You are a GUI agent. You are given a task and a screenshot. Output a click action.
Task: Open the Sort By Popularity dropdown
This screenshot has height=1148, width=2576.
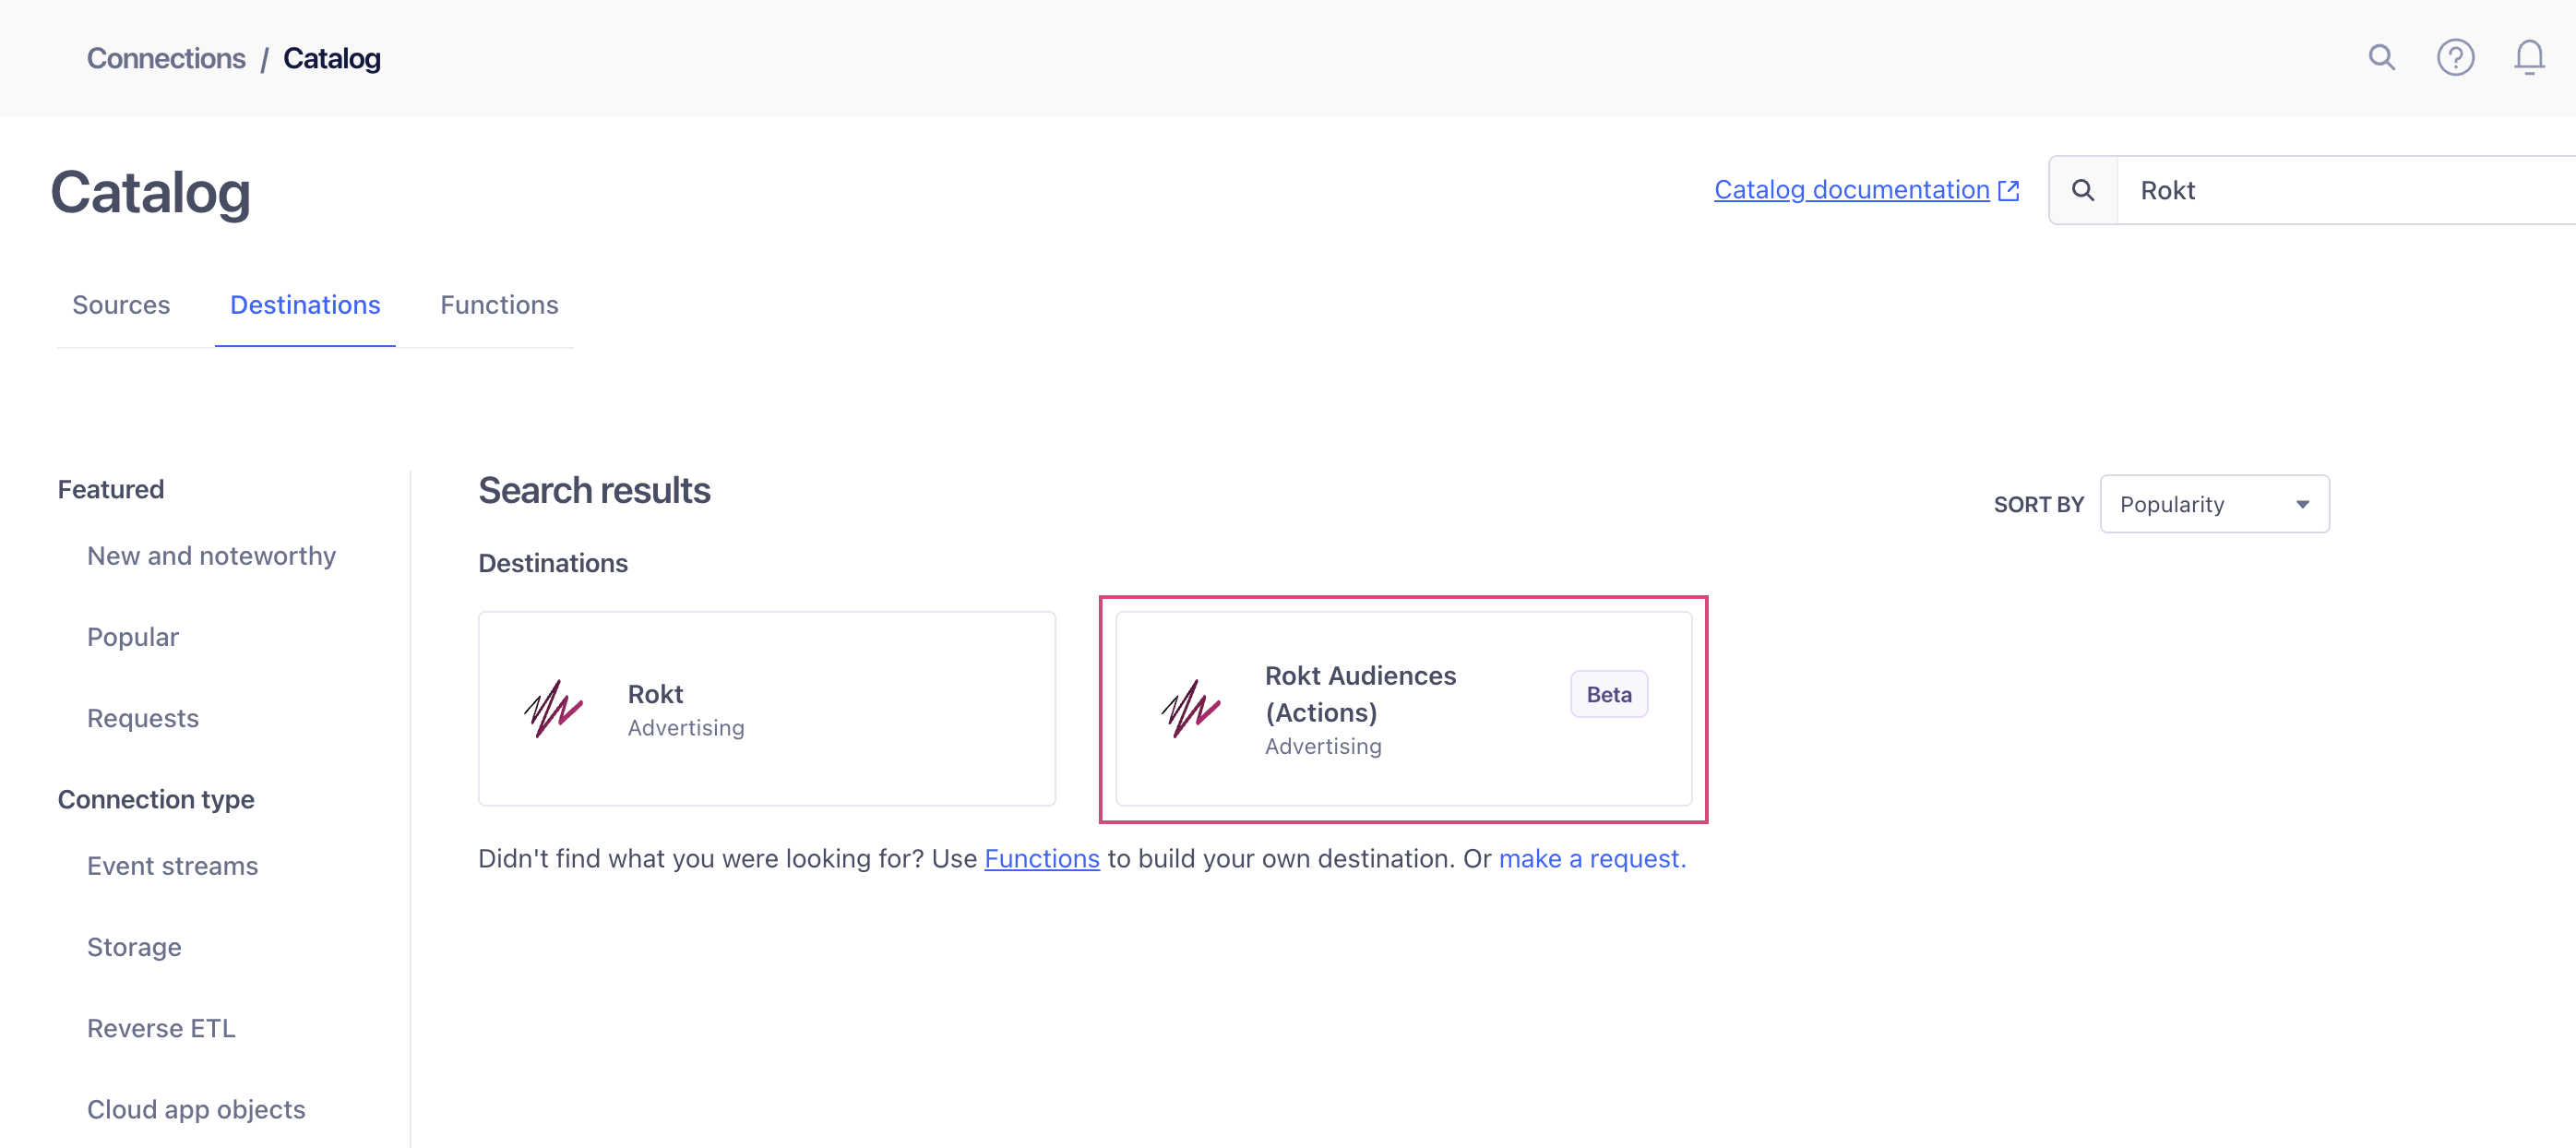2213,504
